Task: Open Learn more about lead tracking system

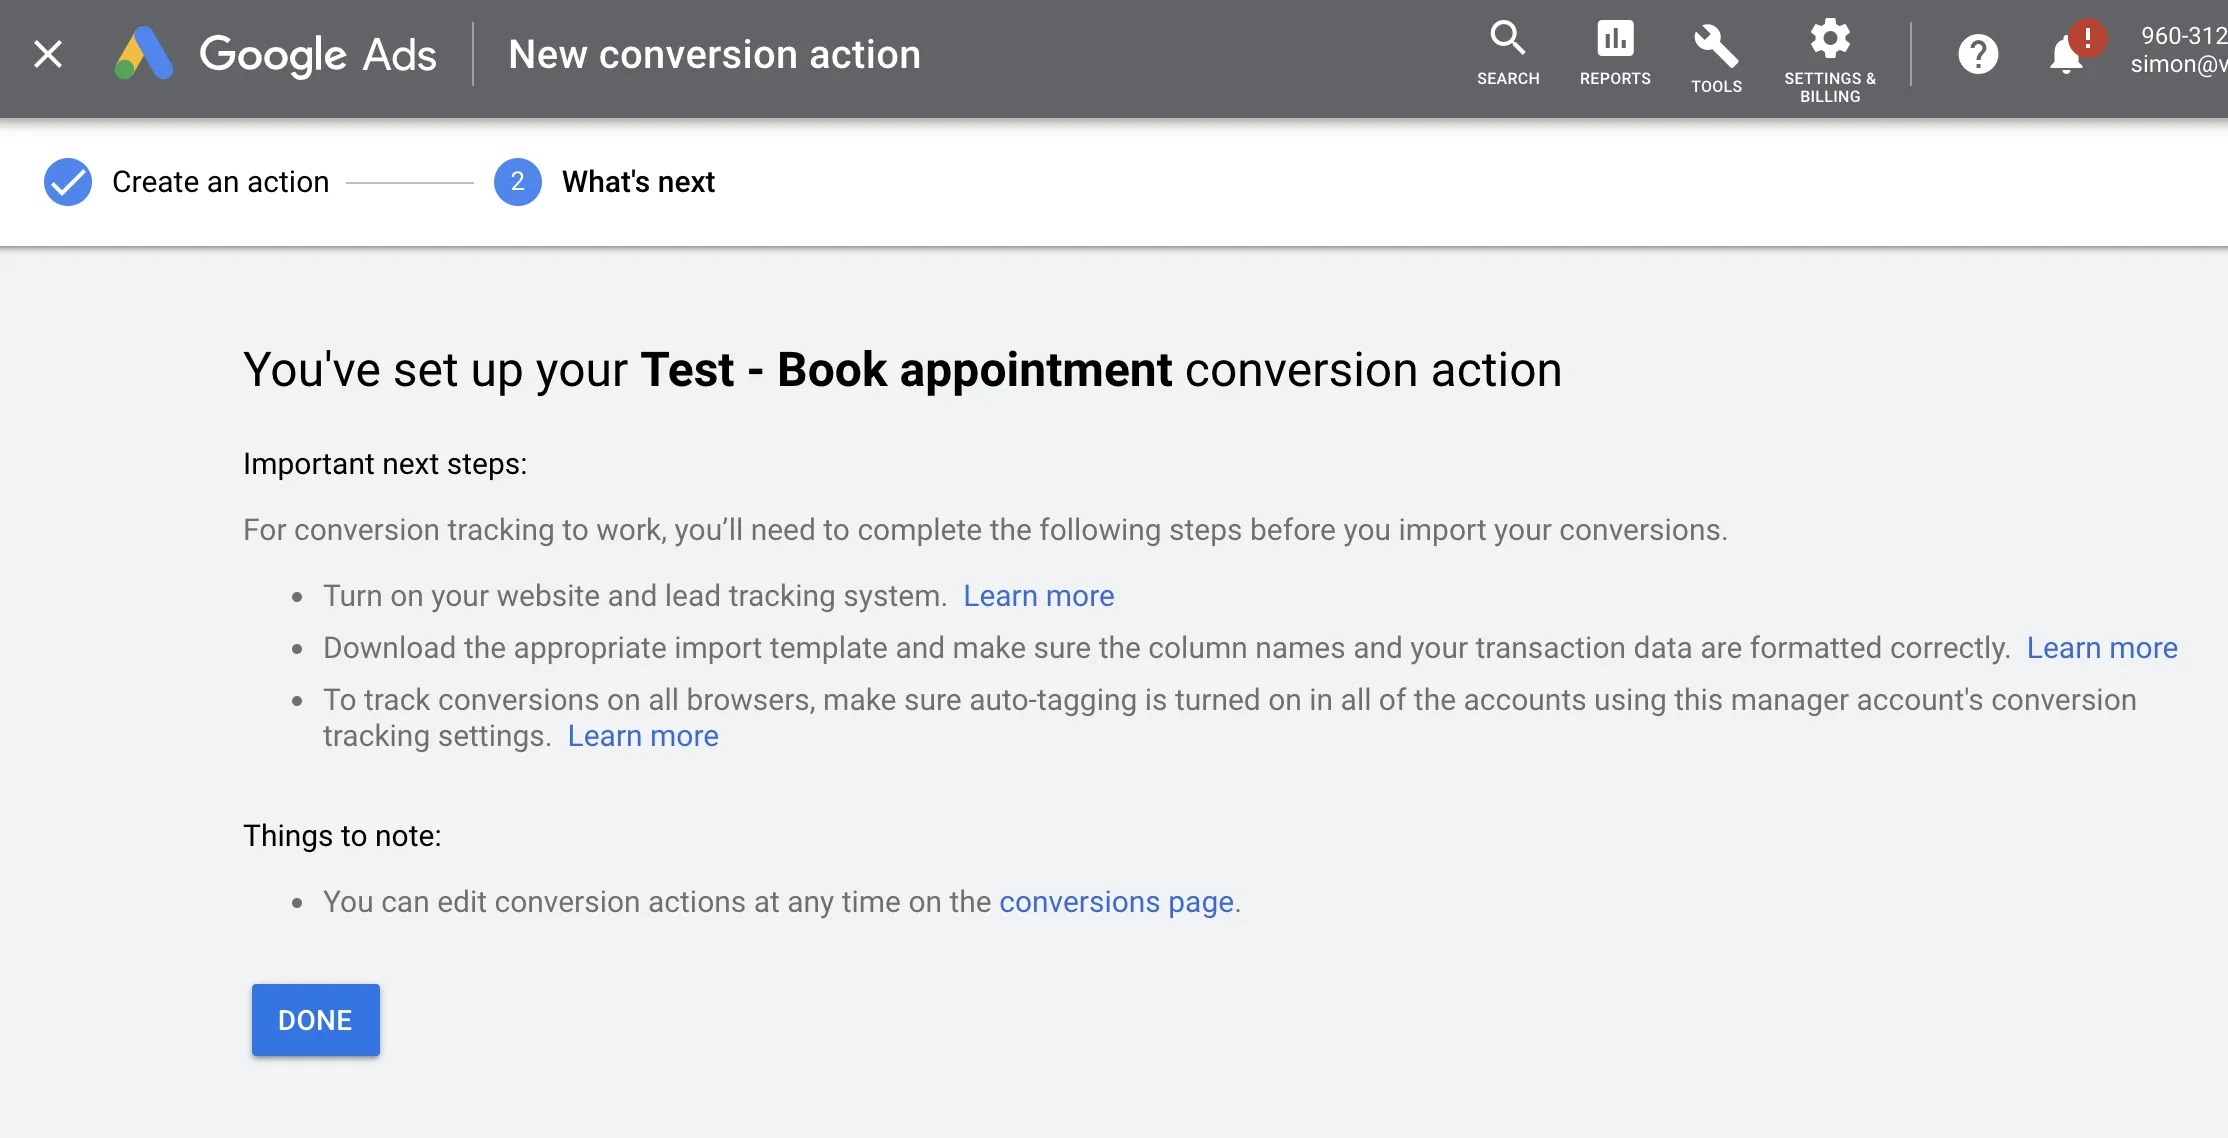Action: coord(1038,596)
